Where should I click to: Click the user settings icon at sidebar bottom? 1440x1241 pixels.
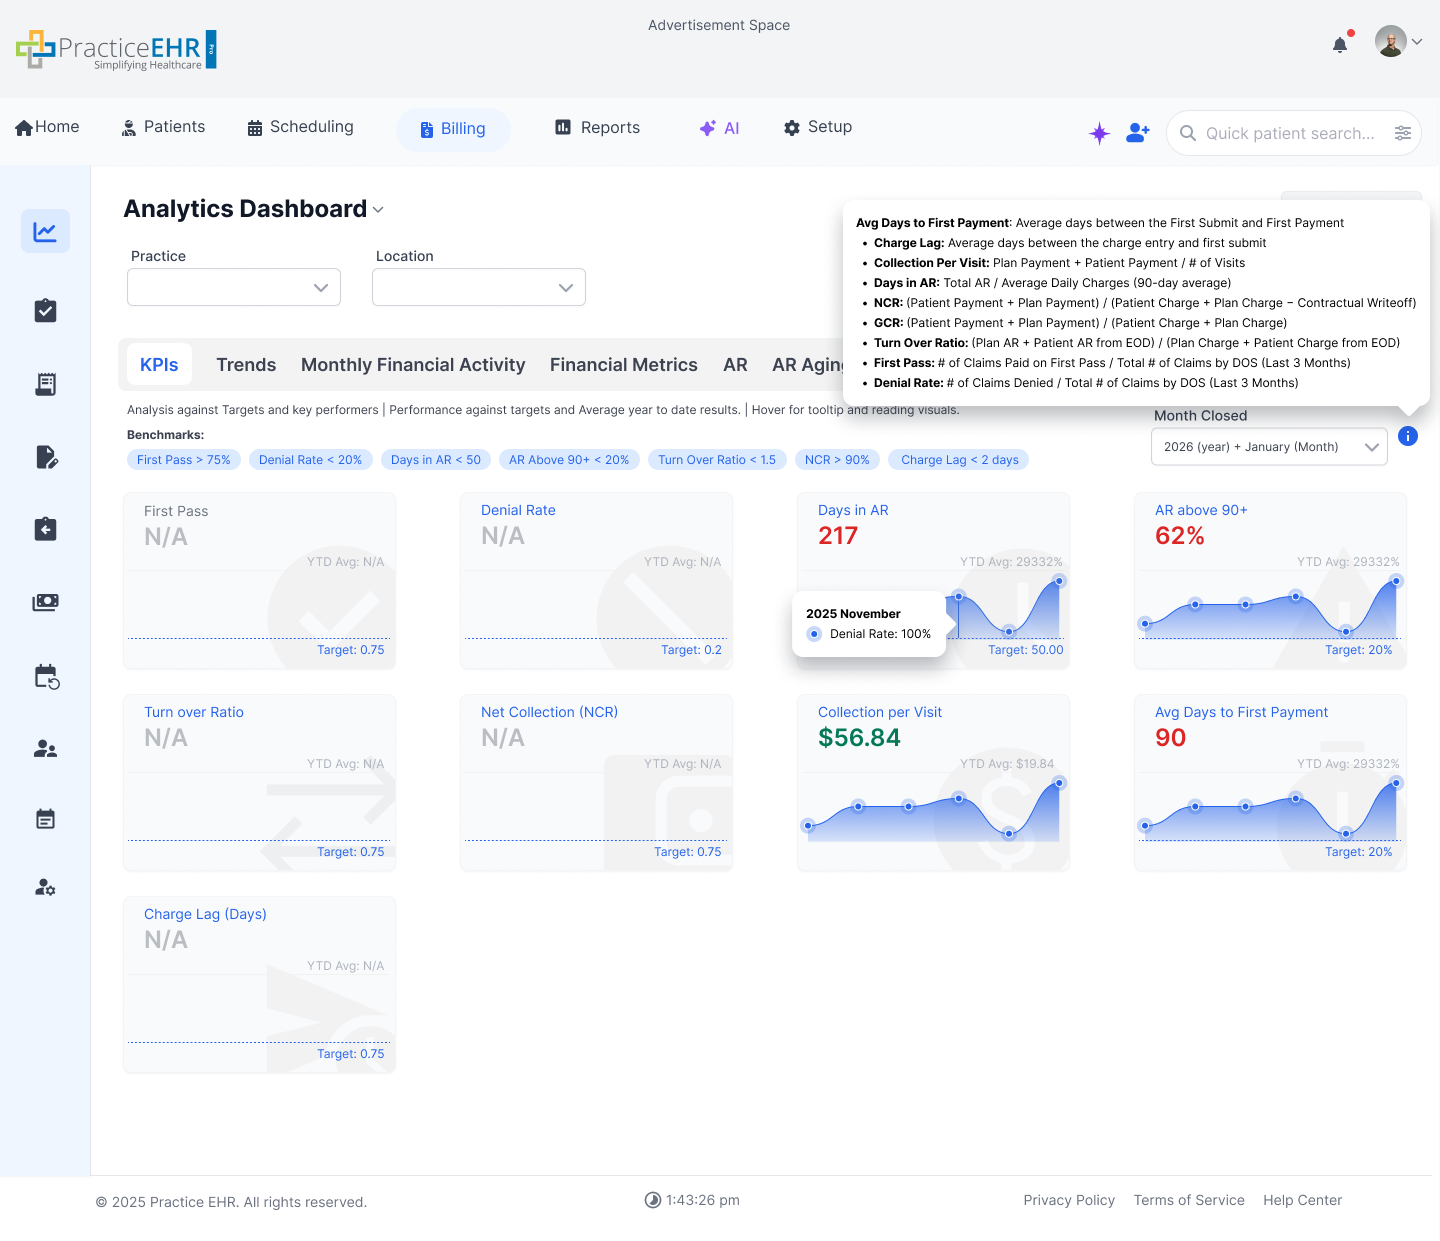[45, 887]
